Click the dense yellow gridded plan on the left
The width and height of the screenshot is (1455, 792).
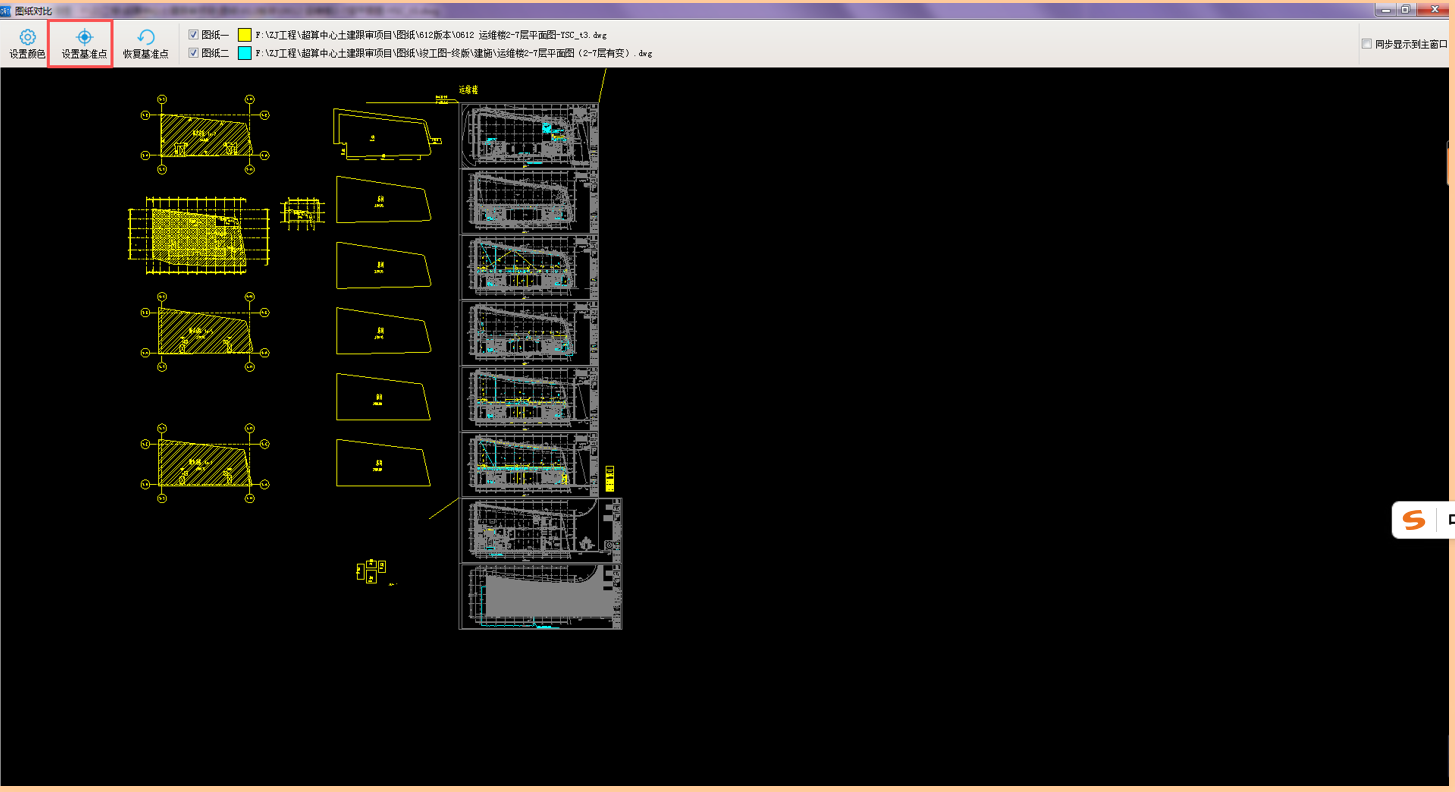(x=200, y=235)
